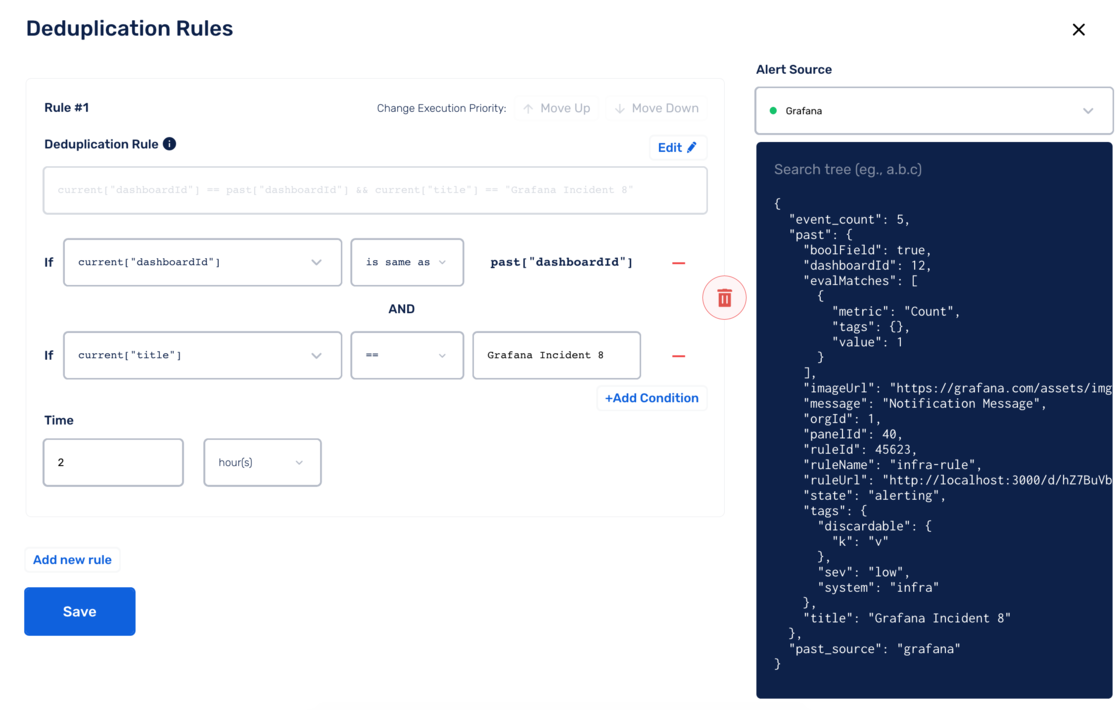Viewport: 1120px width, 710px height.
Task: Click the Rule #1 heading
Action: [66, 108]
